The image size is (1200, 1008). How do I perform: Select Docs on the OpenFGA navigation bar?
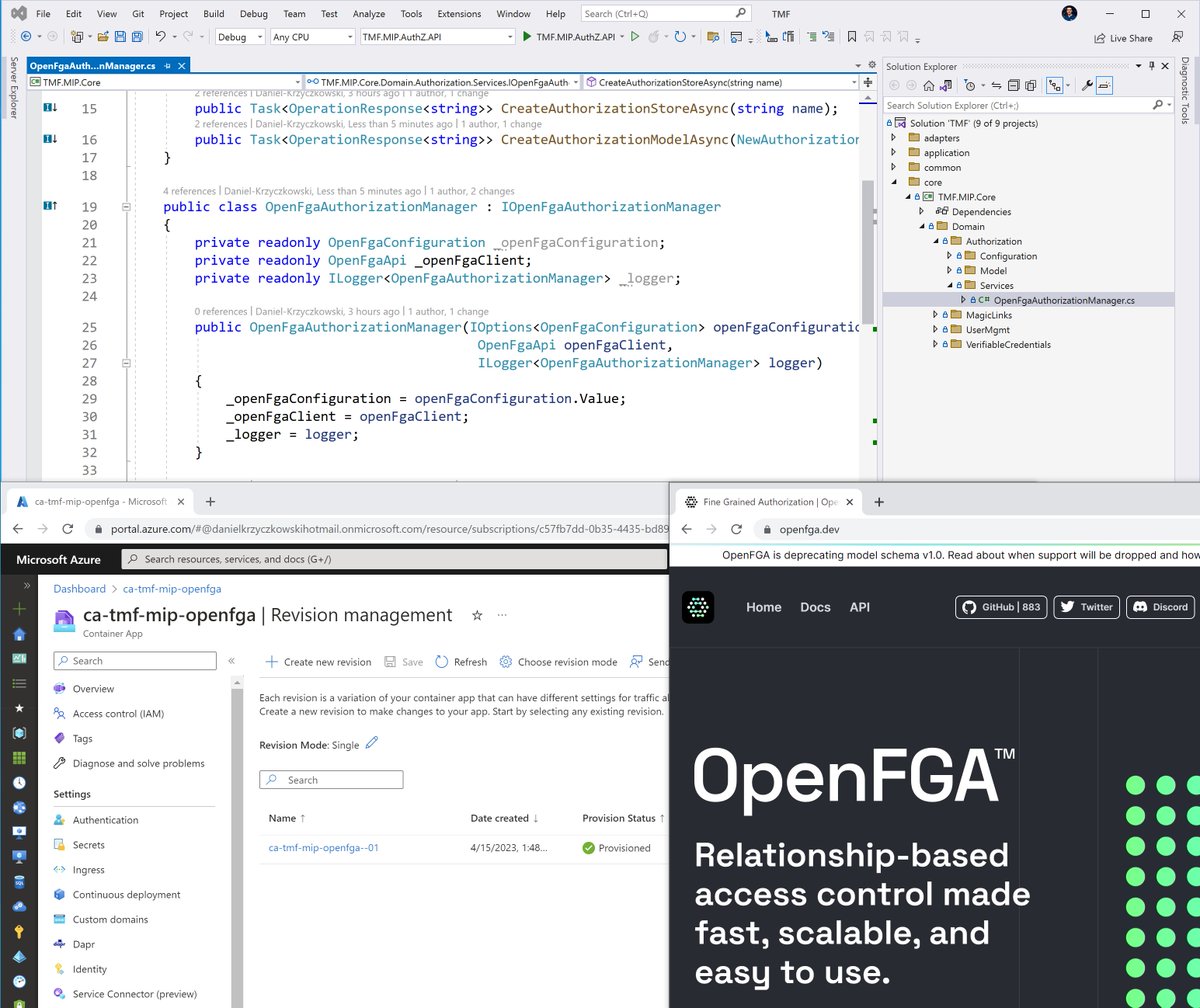coord(815,607)
